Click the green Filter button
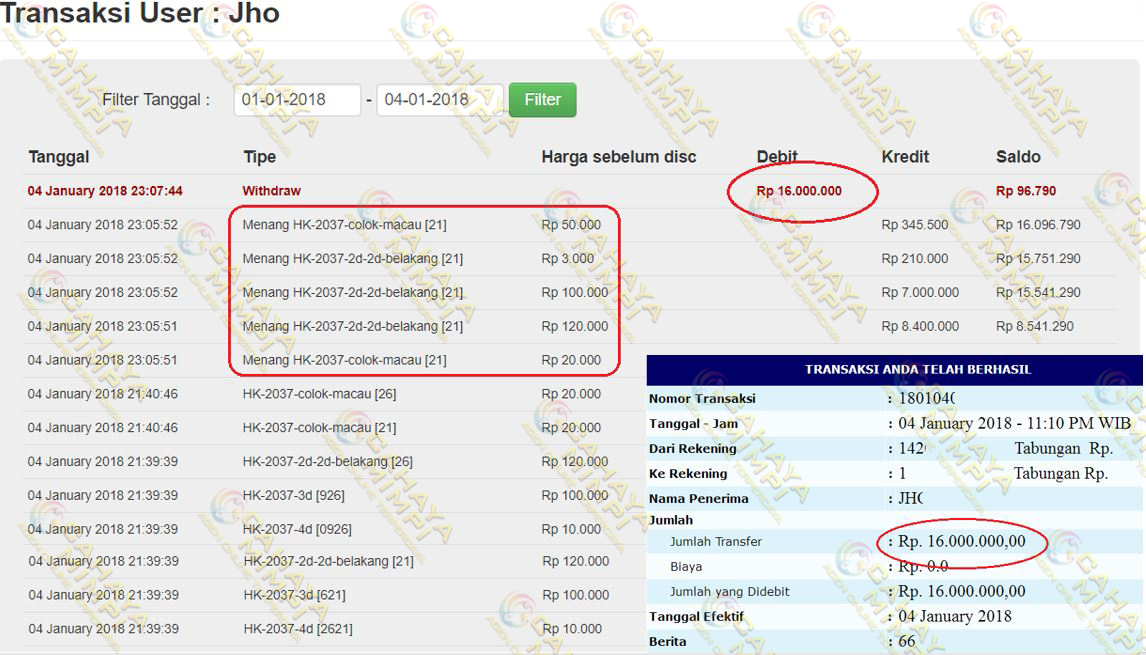1146x655 pixels. pos(542,100)
